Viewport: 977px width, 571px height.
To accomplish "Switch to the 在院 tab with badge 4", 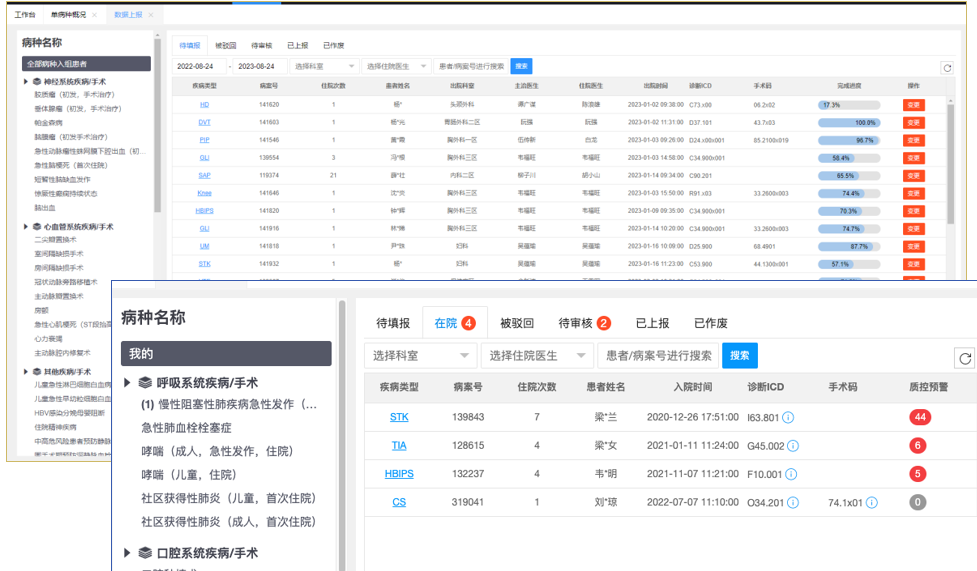I will [454, 323].
